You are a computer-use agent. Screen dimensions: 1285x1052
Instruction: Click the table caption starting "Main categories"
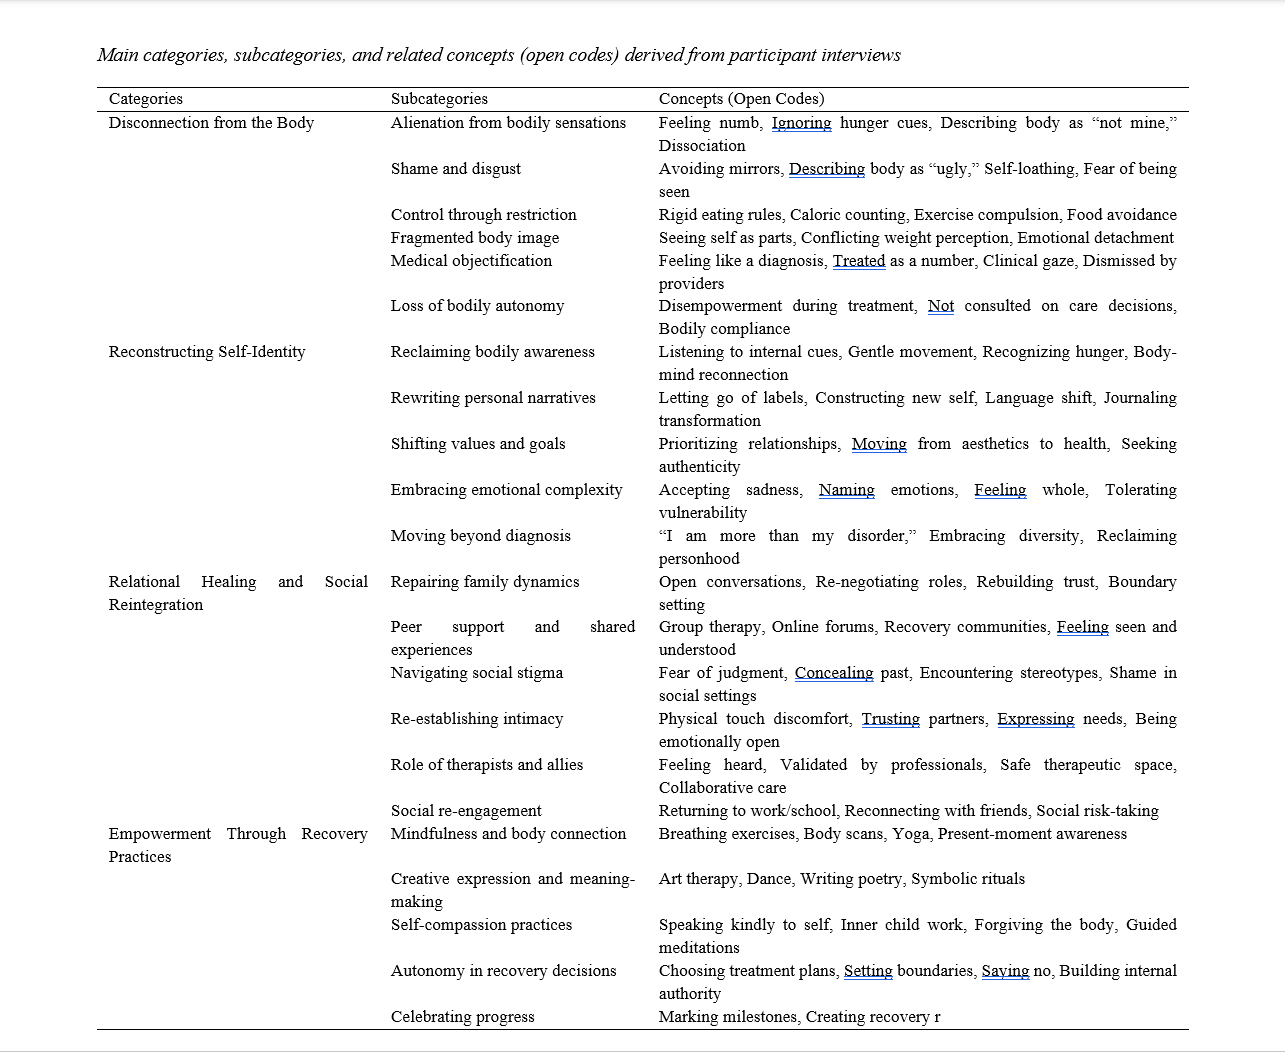click(498, 55)
